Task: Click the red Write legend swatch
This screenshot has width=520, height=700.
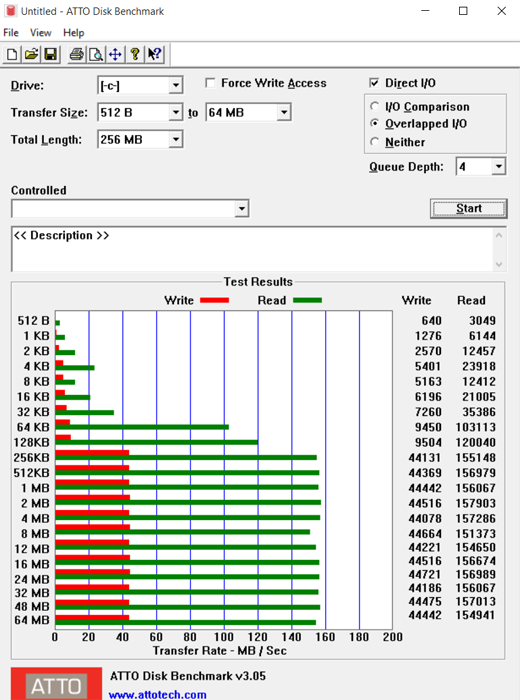Action: tap(214, 300)
